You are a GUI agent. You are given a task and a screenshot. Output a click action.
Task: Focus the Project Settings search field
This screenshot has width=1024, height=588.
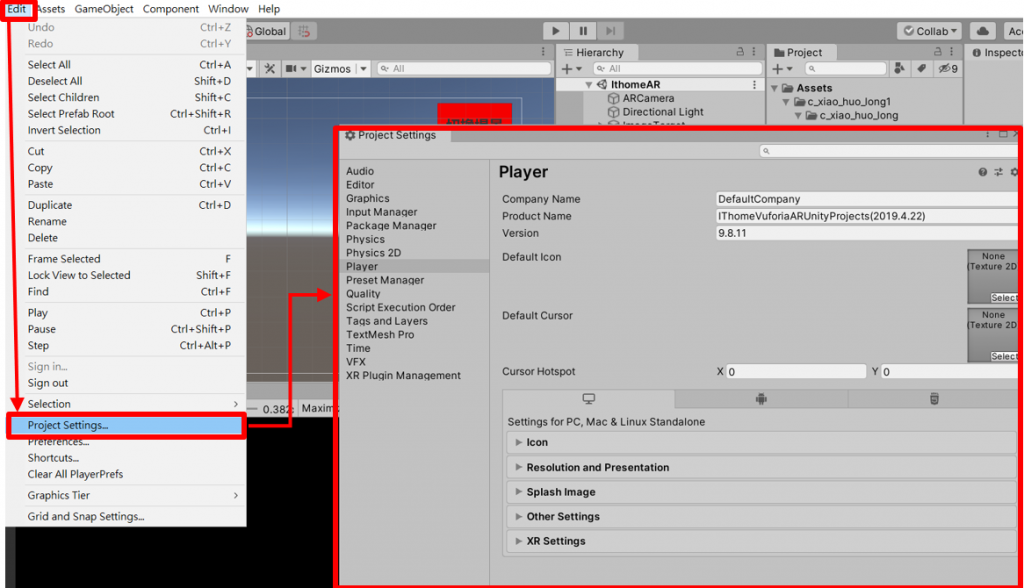pyautogui.click(x=888, y=151)
